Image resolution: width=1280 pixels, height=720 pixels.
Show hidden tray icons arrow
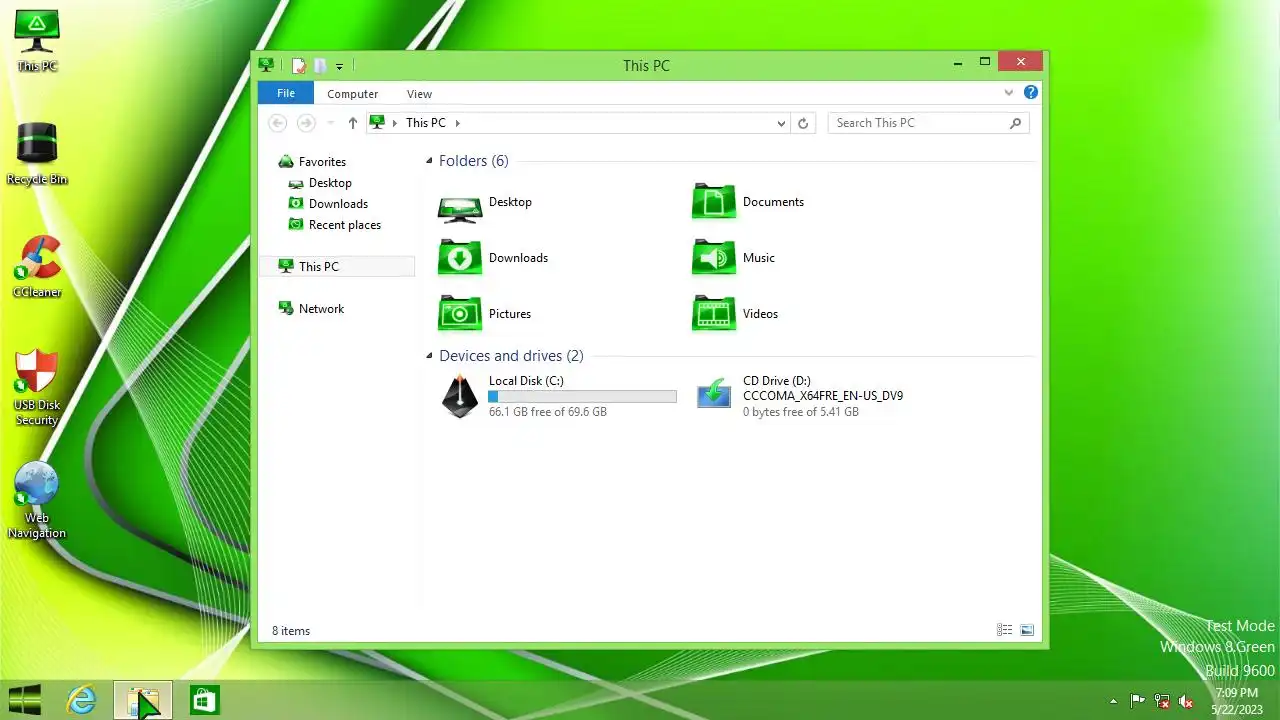click(x=1114, y=701)
